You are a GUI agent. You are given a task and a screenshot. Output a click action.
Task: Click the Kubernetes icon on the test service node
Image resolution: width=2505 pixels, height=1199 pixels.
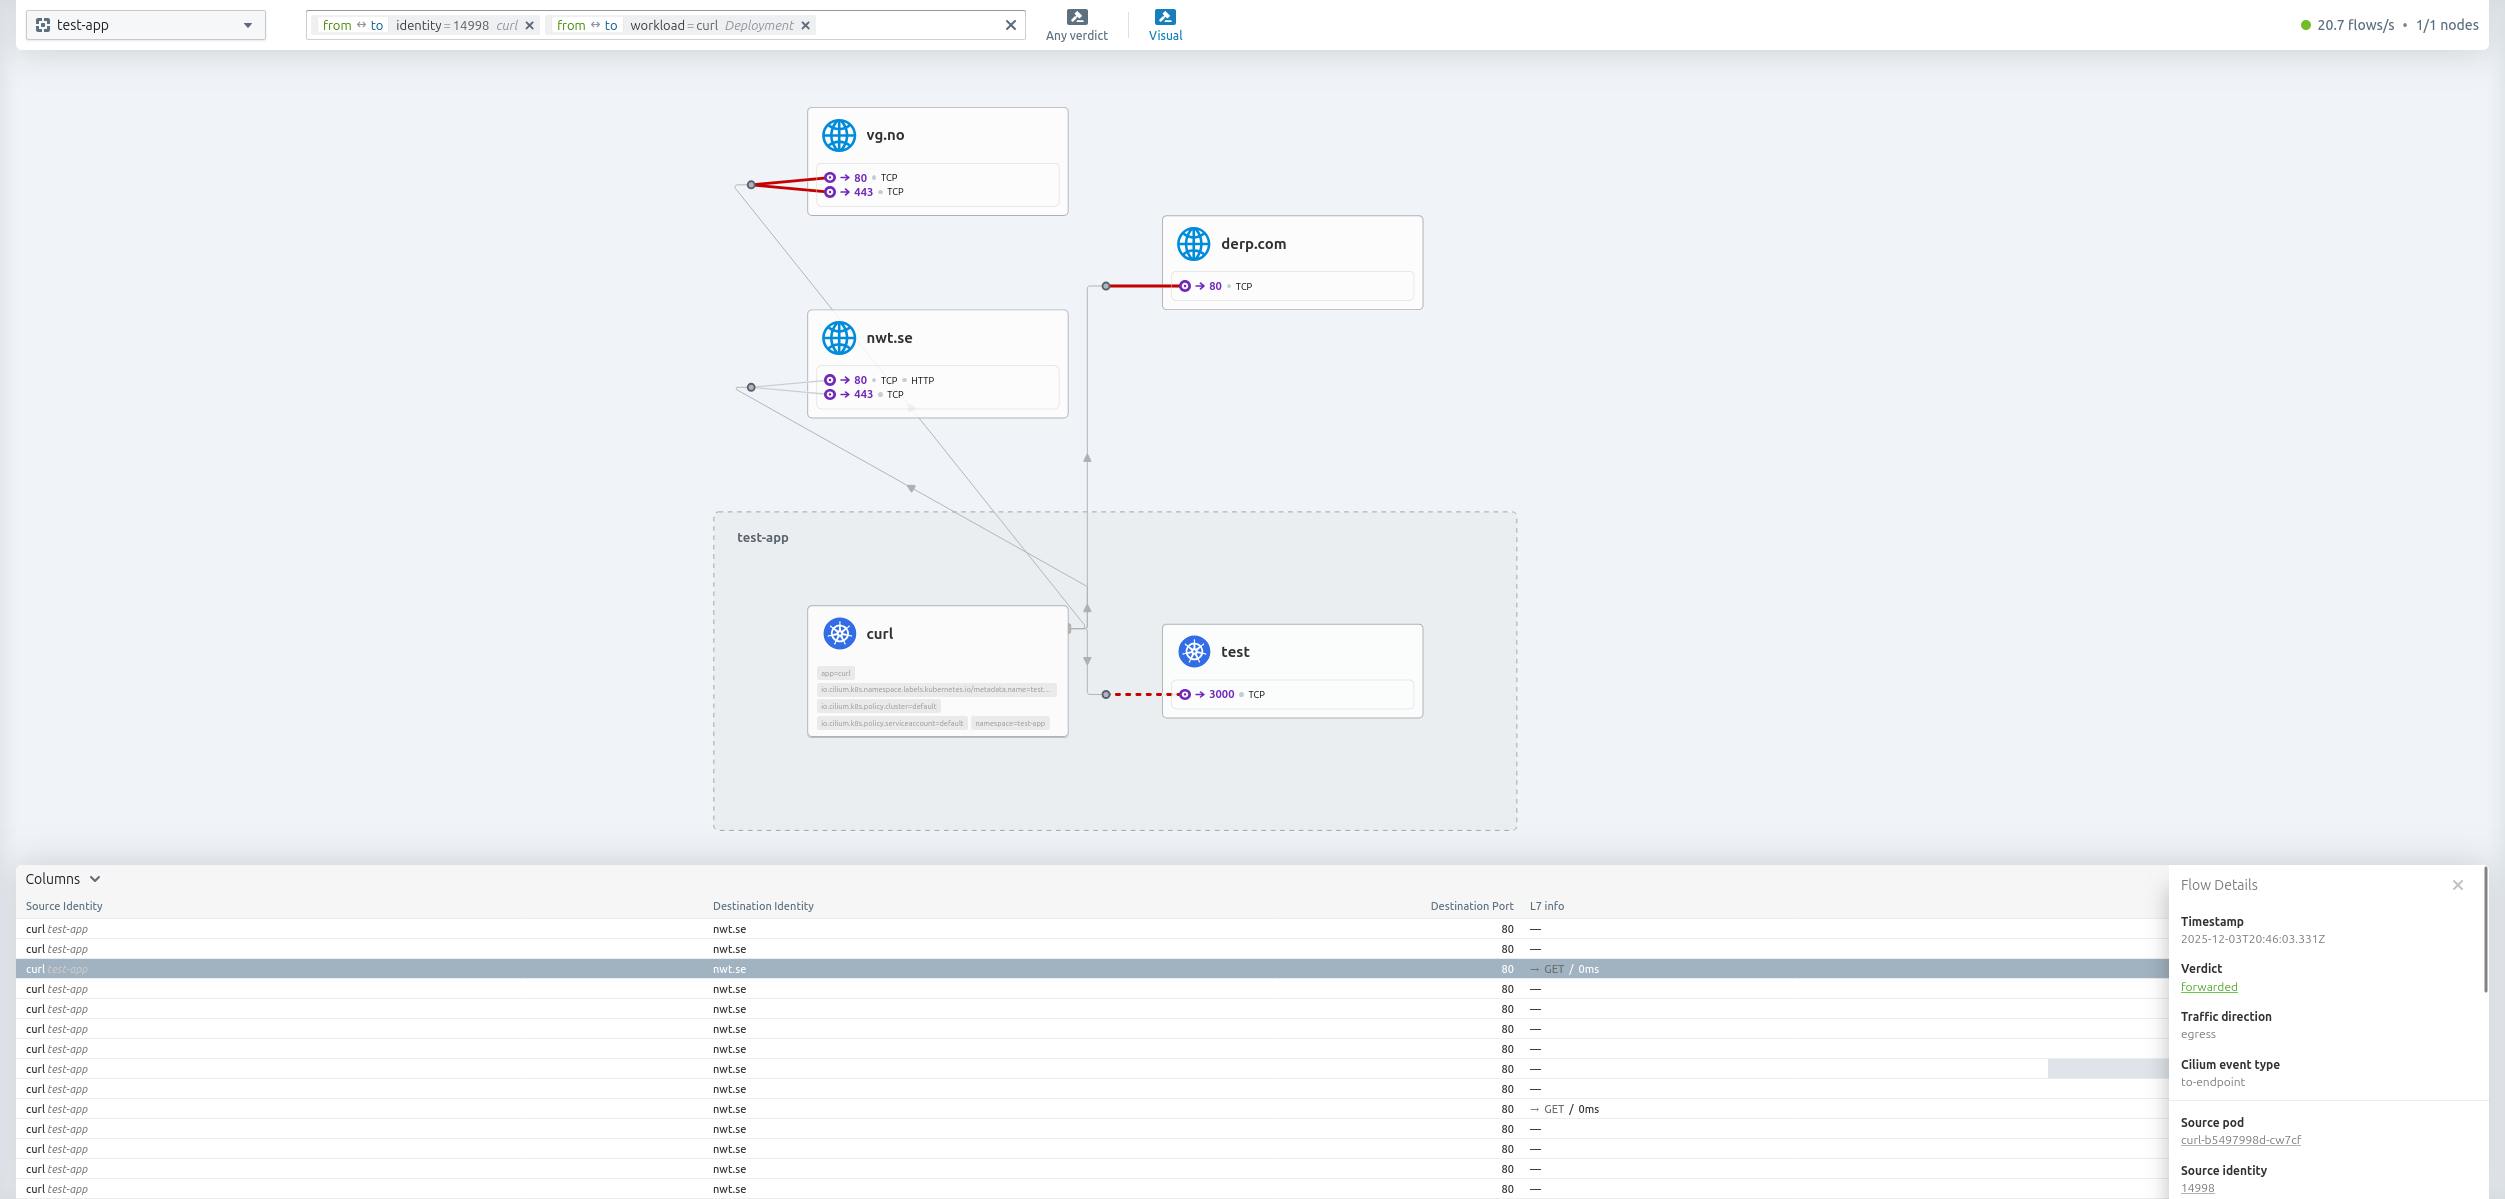tap(1196, 651)
